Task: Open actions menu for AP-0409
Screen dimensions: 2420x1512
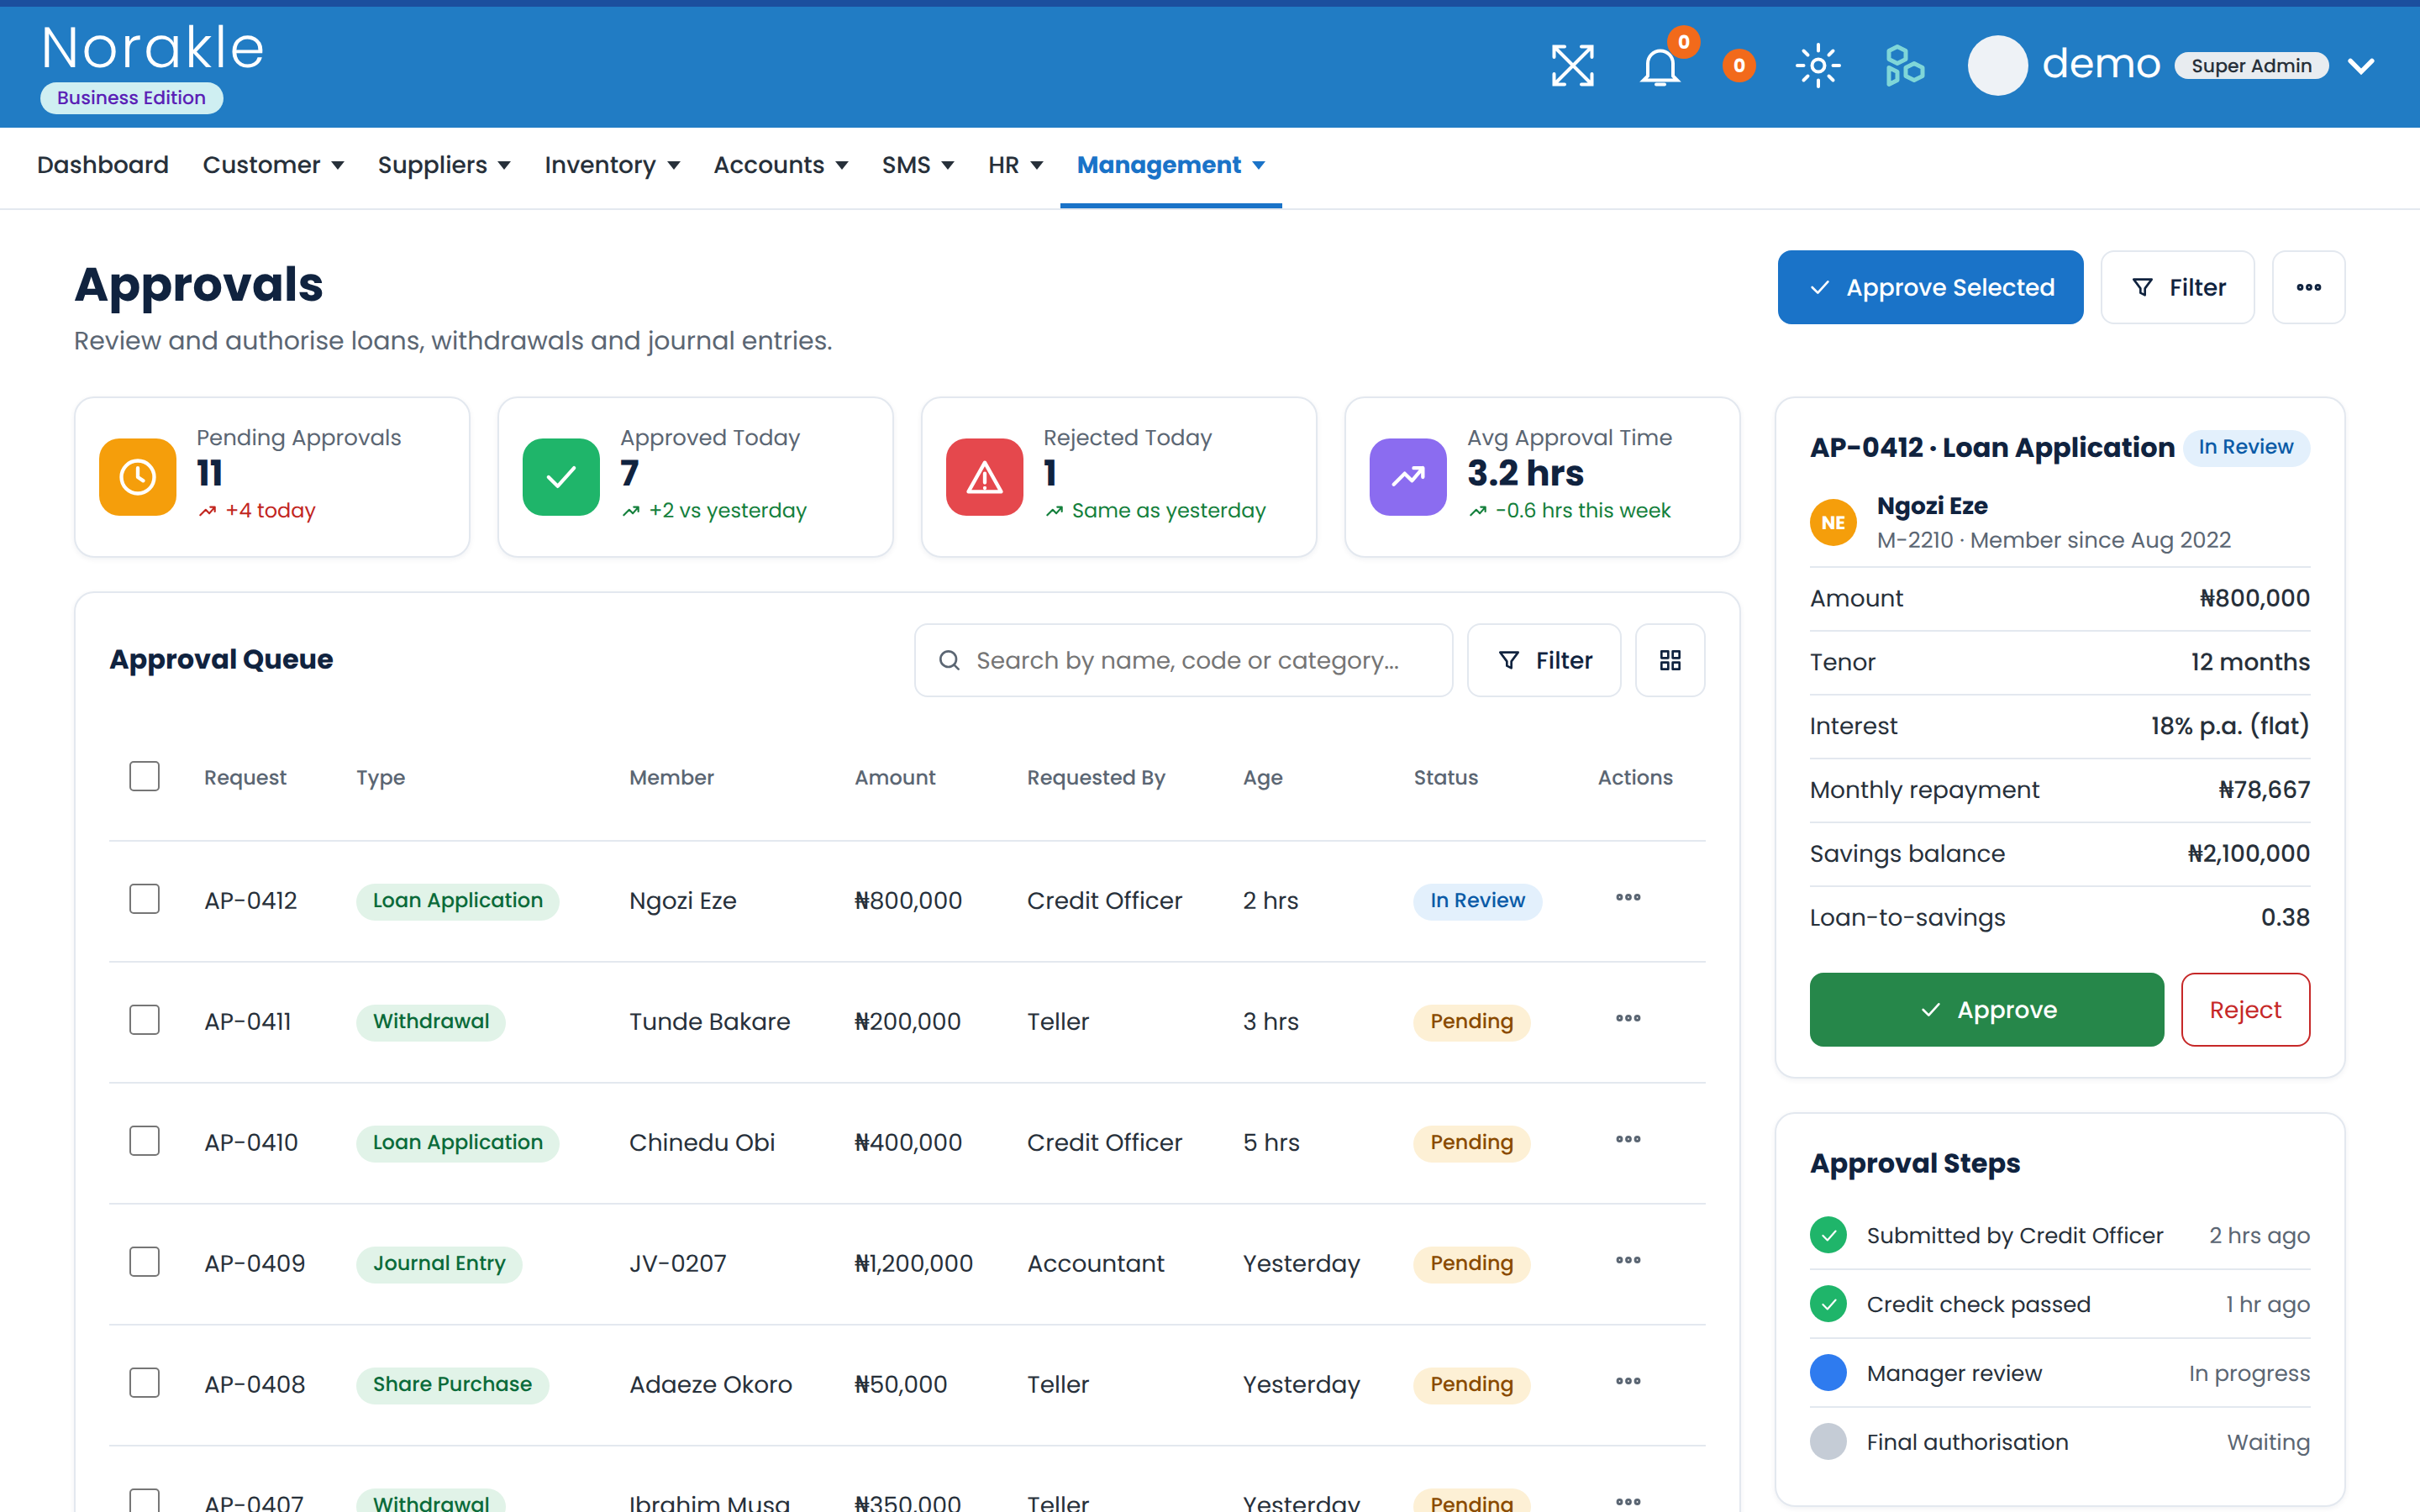Action: coord(1628,1260)
